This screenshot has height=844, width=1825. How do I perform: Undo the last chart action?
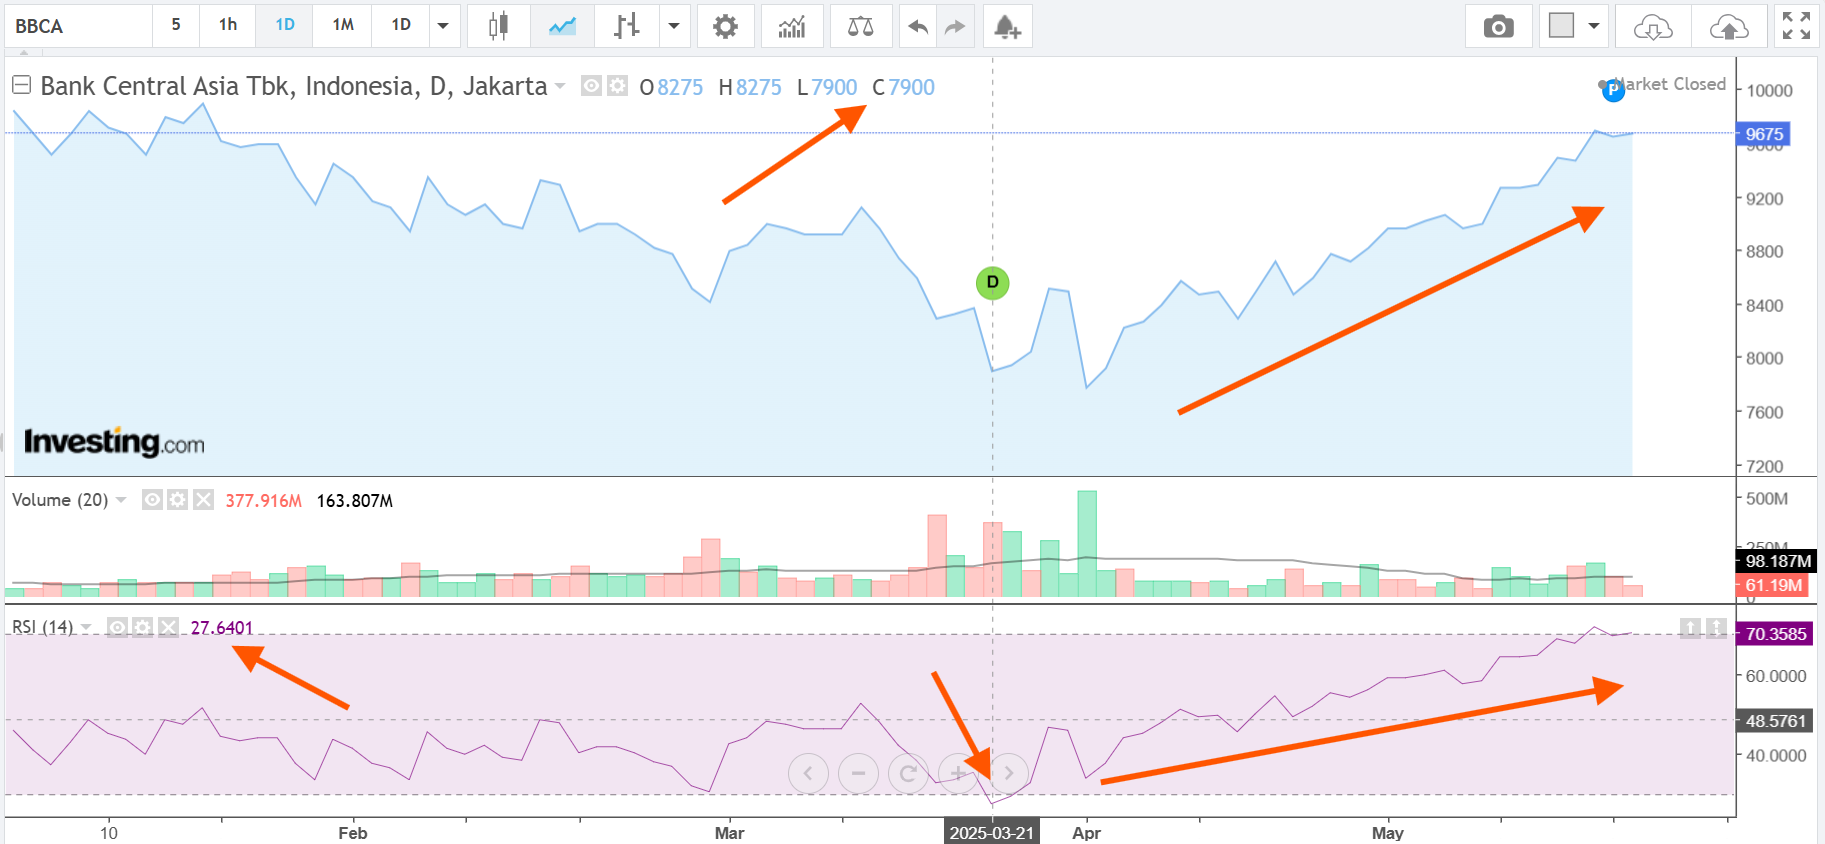tap(917, 26)
